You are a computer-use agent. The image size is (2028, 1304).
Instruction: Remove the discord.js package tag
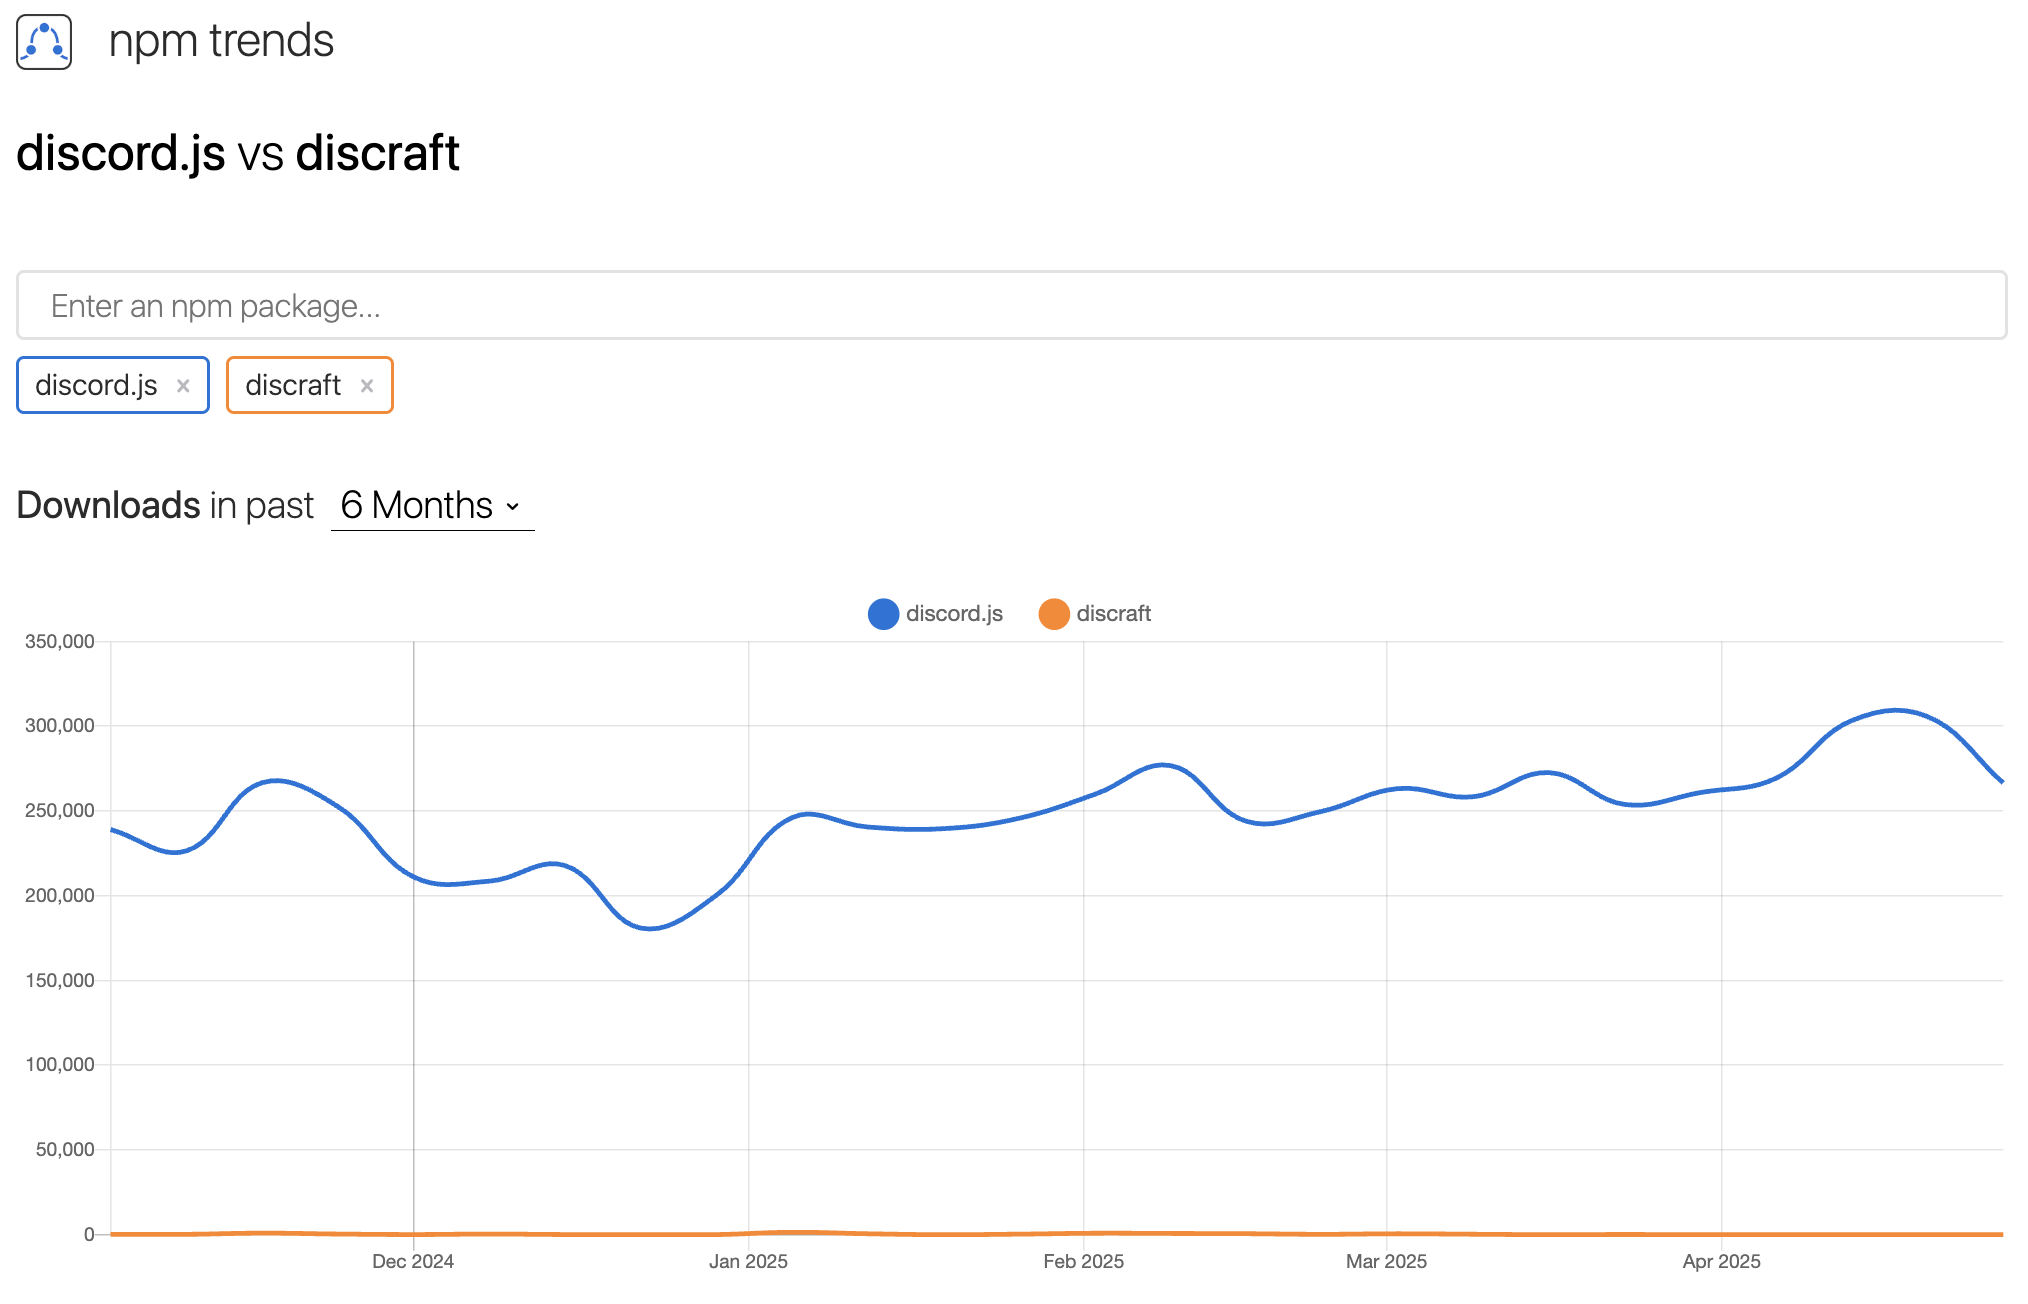tap(183, 386)
